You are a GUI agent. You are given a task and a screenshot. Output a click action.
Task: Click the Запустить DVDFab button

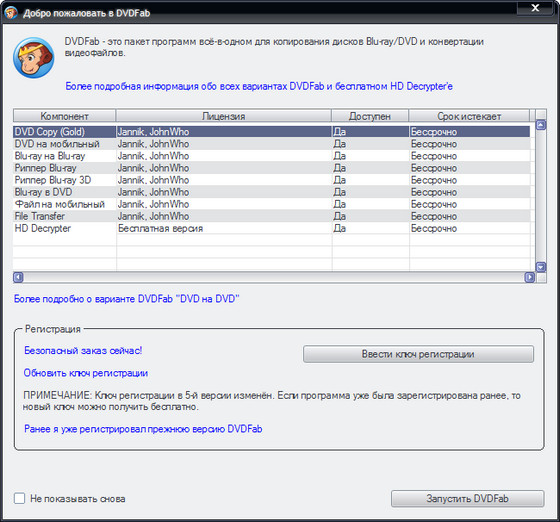coord(468,498)
